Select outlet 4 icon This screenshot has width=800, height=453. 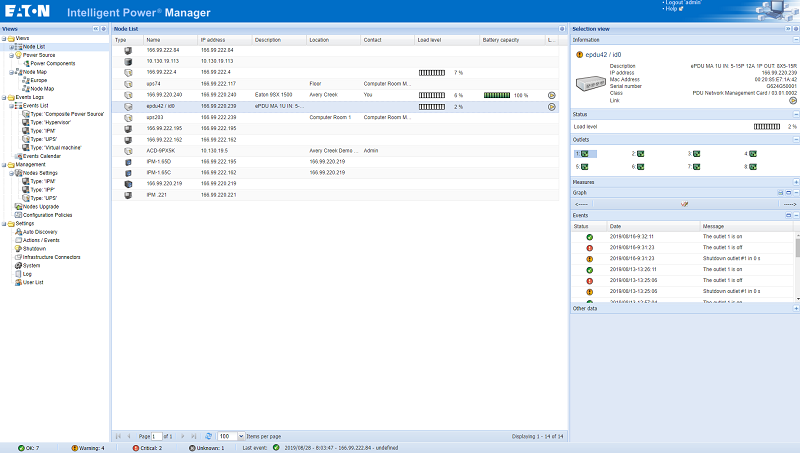(x=753, y=154)
